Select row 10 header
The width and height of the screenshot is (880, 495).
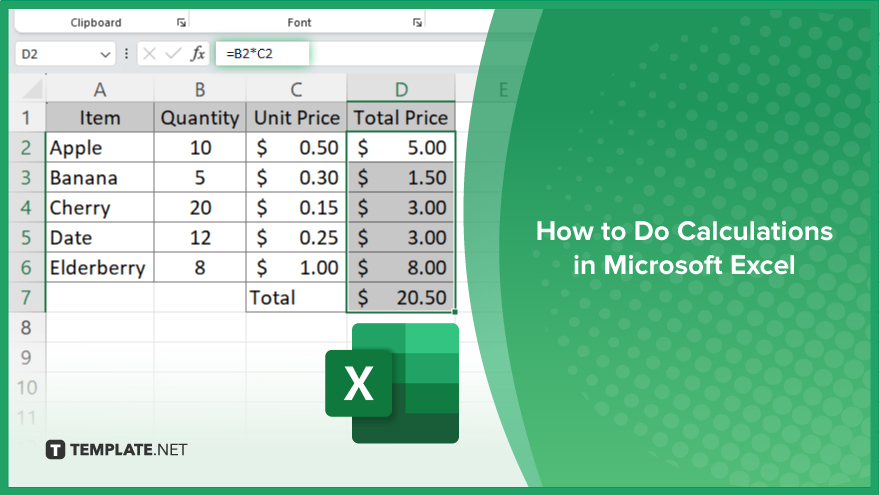tap(26, 387)
